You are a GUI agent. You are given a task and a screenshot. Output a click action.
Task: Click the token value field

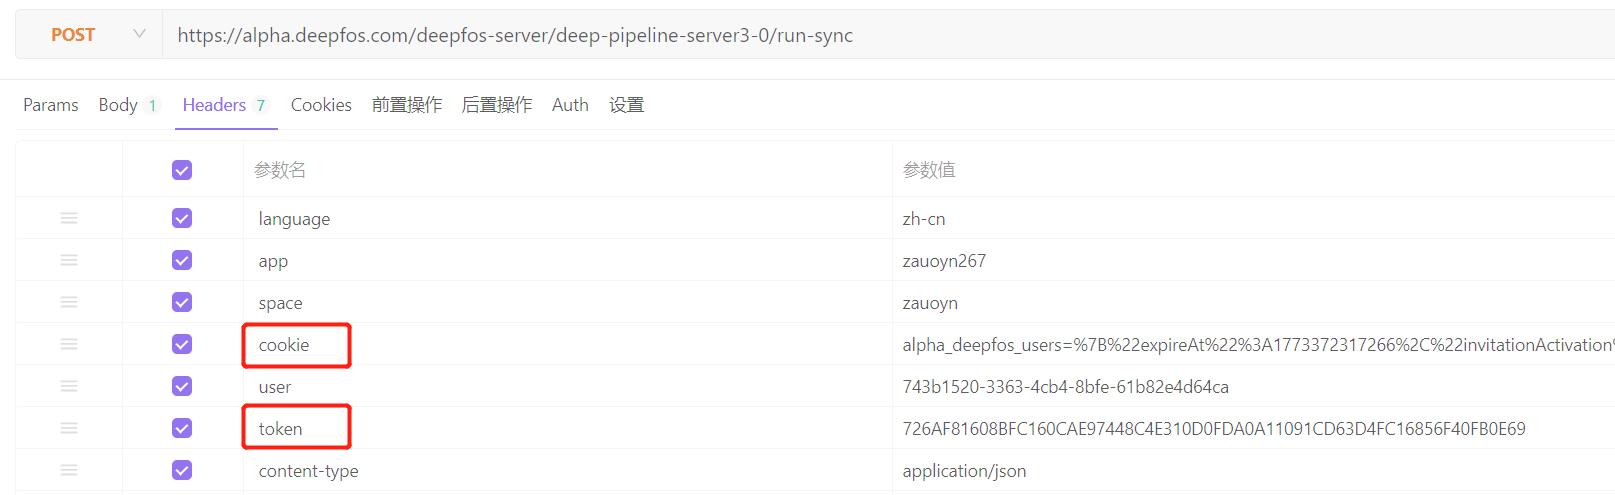[1213, 428]
